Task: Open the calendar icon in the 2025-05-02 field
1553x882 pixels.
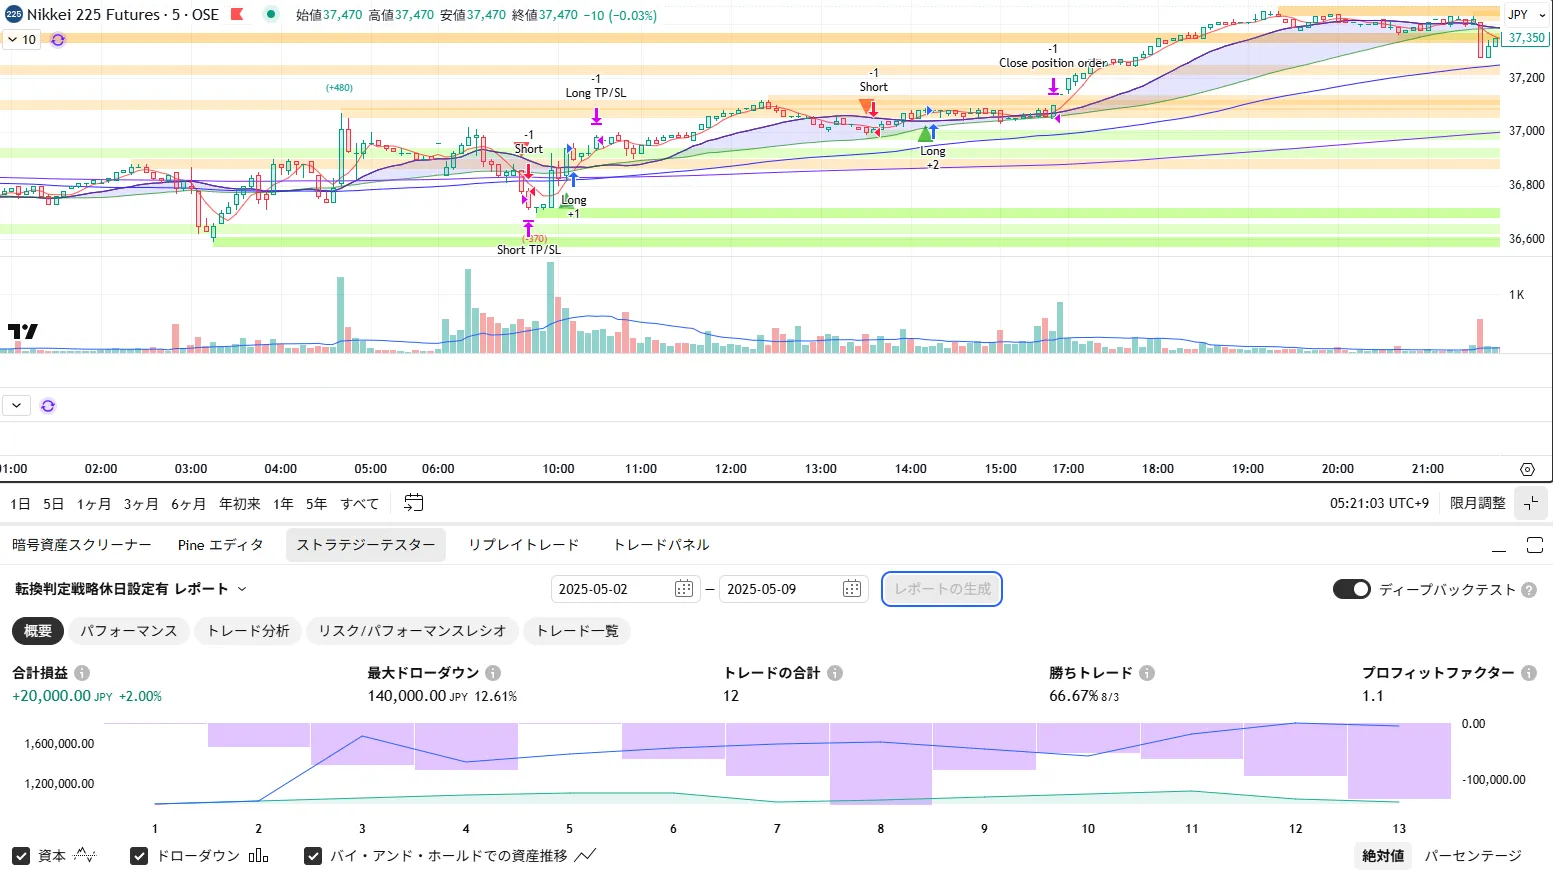Action: pos(684,589)
